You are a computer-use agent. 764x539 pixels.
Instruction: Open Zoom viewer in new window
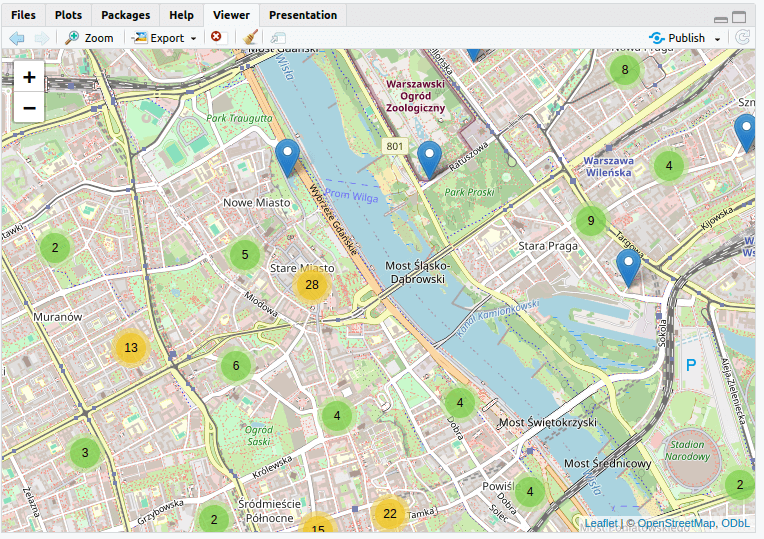coord(90,38)
